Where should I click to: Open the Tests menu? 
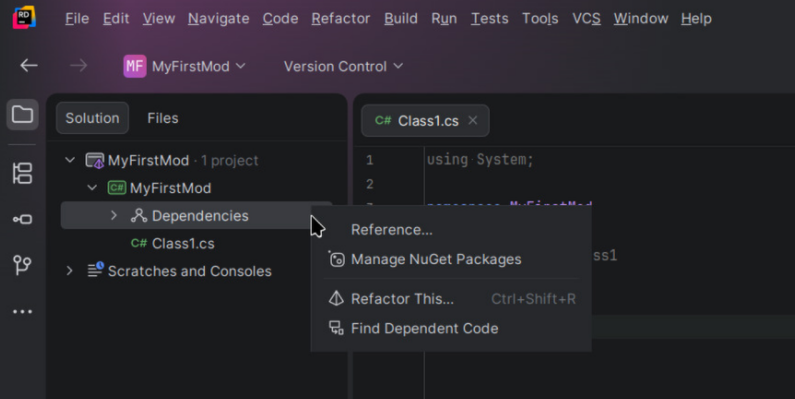pyautogui.click(x=490, y=19)
